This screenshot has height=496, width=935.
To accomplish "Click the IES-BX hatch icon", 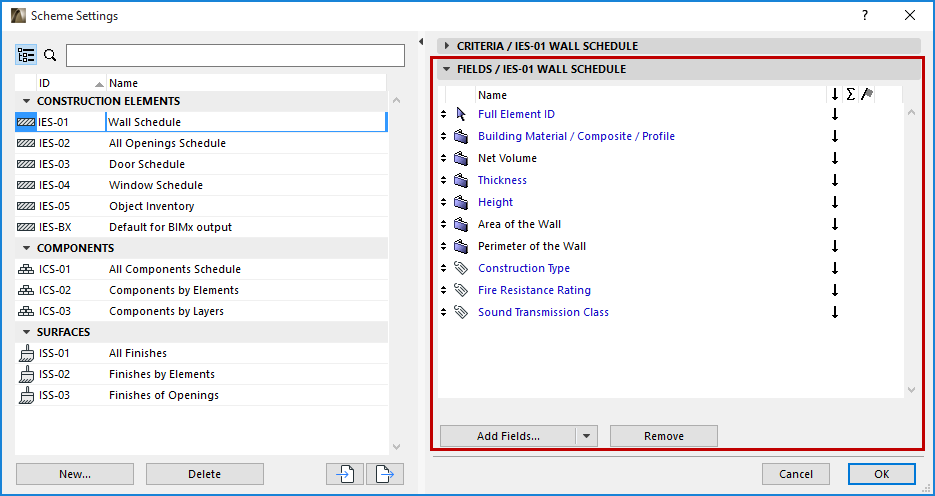I will click(26, 227).
